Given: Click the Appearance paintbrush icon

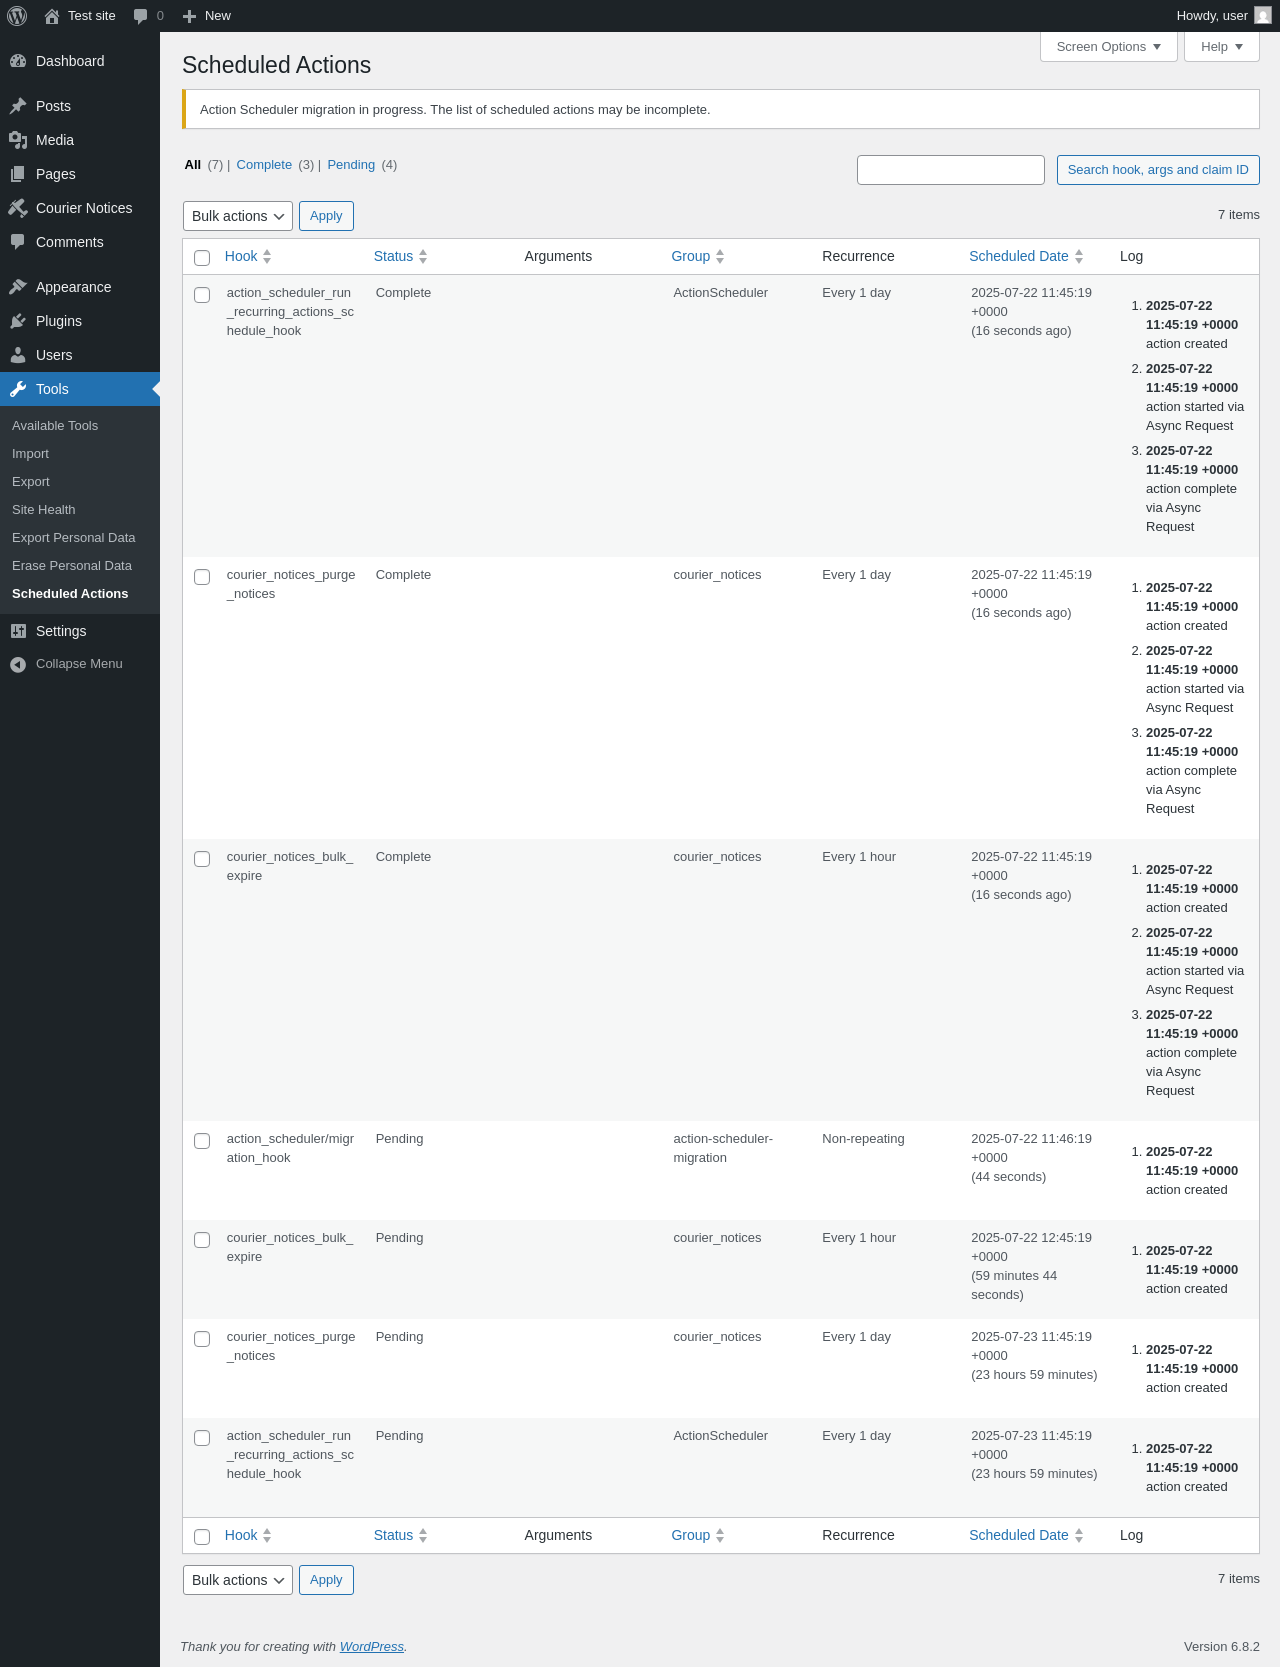Looking at the screenshot, I should click(x=18, y=287).
